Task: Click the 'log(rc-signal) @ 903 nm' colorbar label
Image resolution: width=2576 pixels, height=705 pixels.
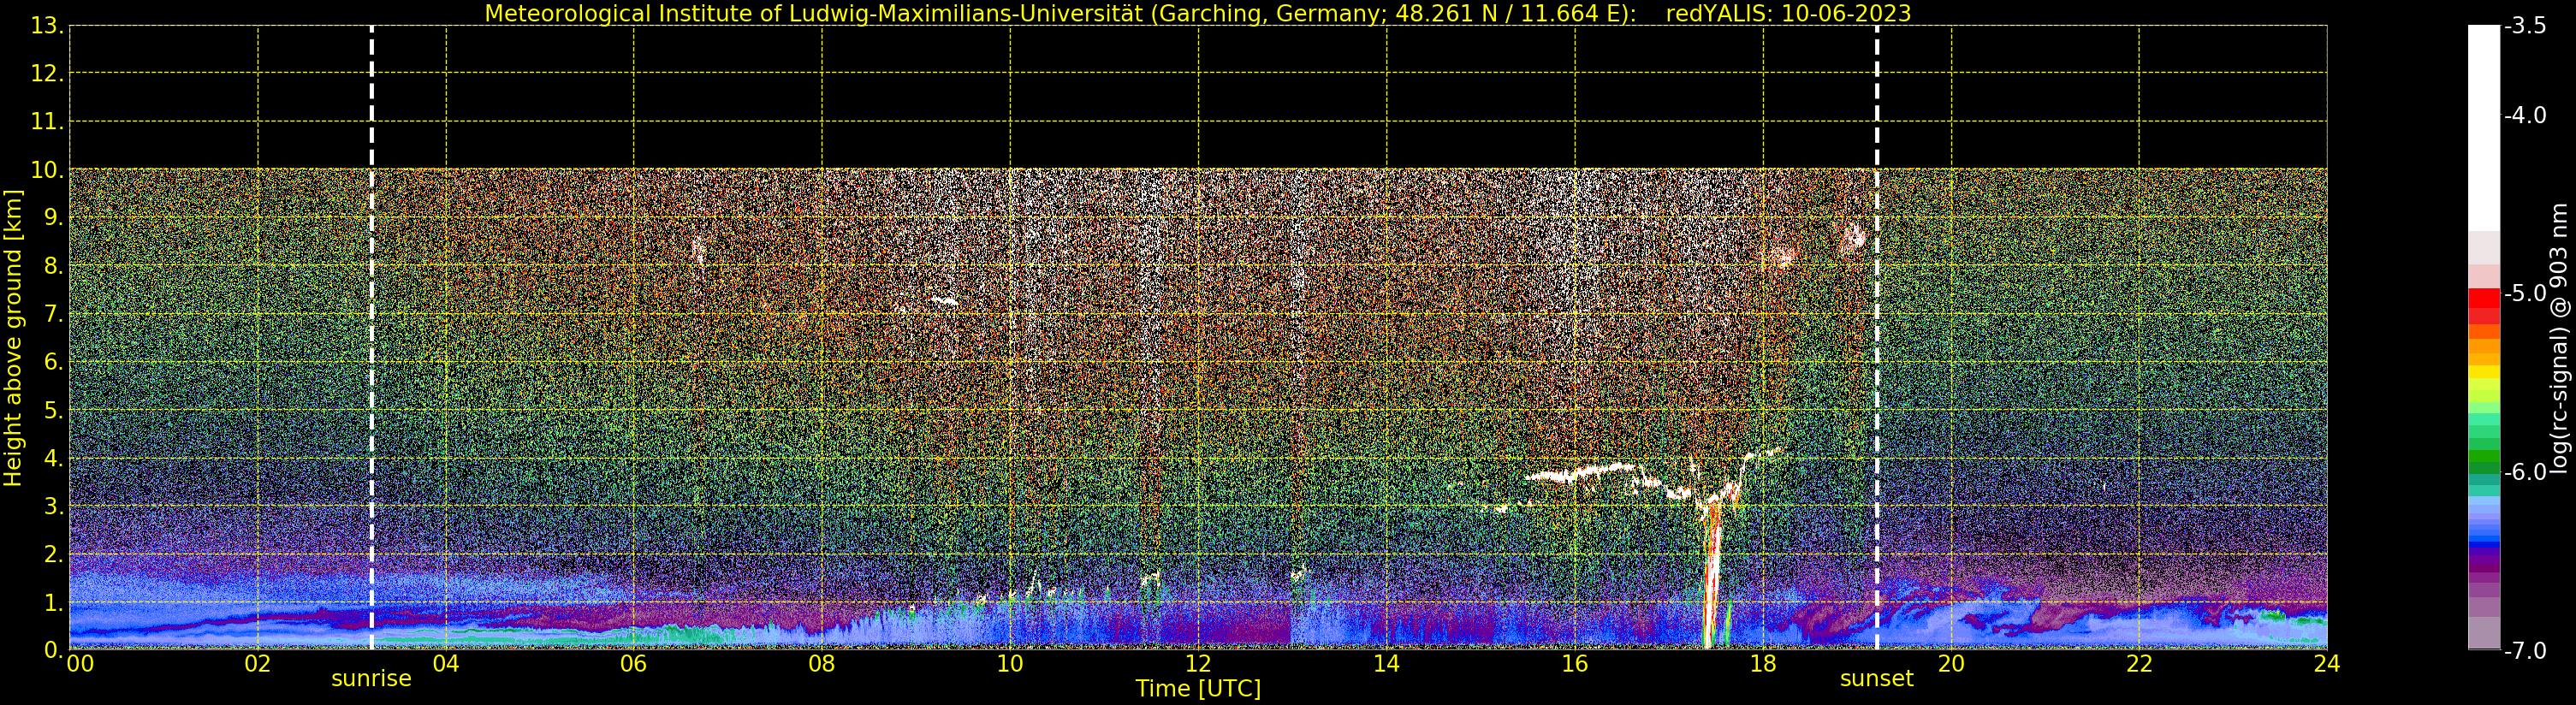Action: tap(2558, 338)
